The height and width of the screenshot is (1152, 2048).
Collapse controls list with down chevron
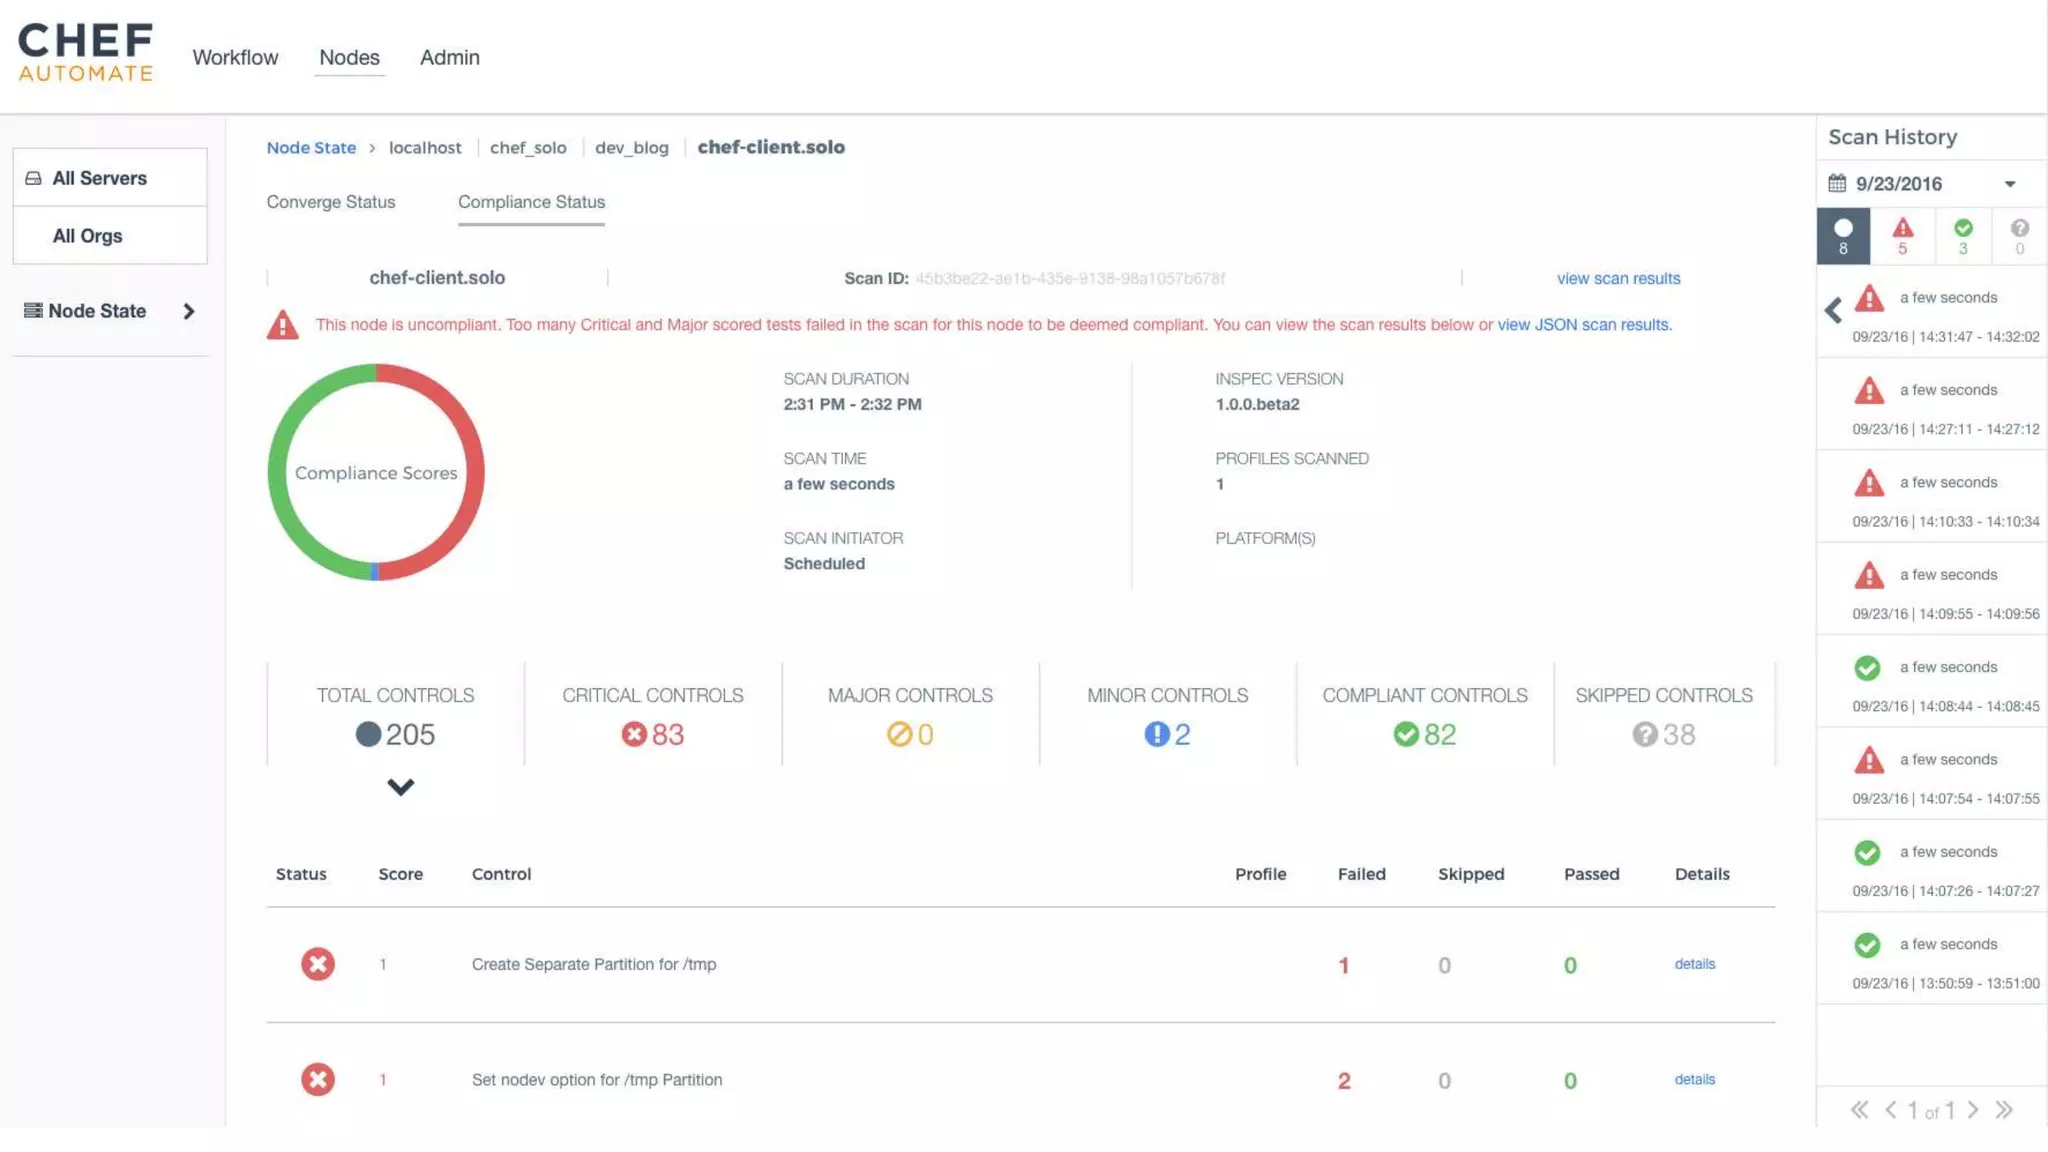coord(400,787)
